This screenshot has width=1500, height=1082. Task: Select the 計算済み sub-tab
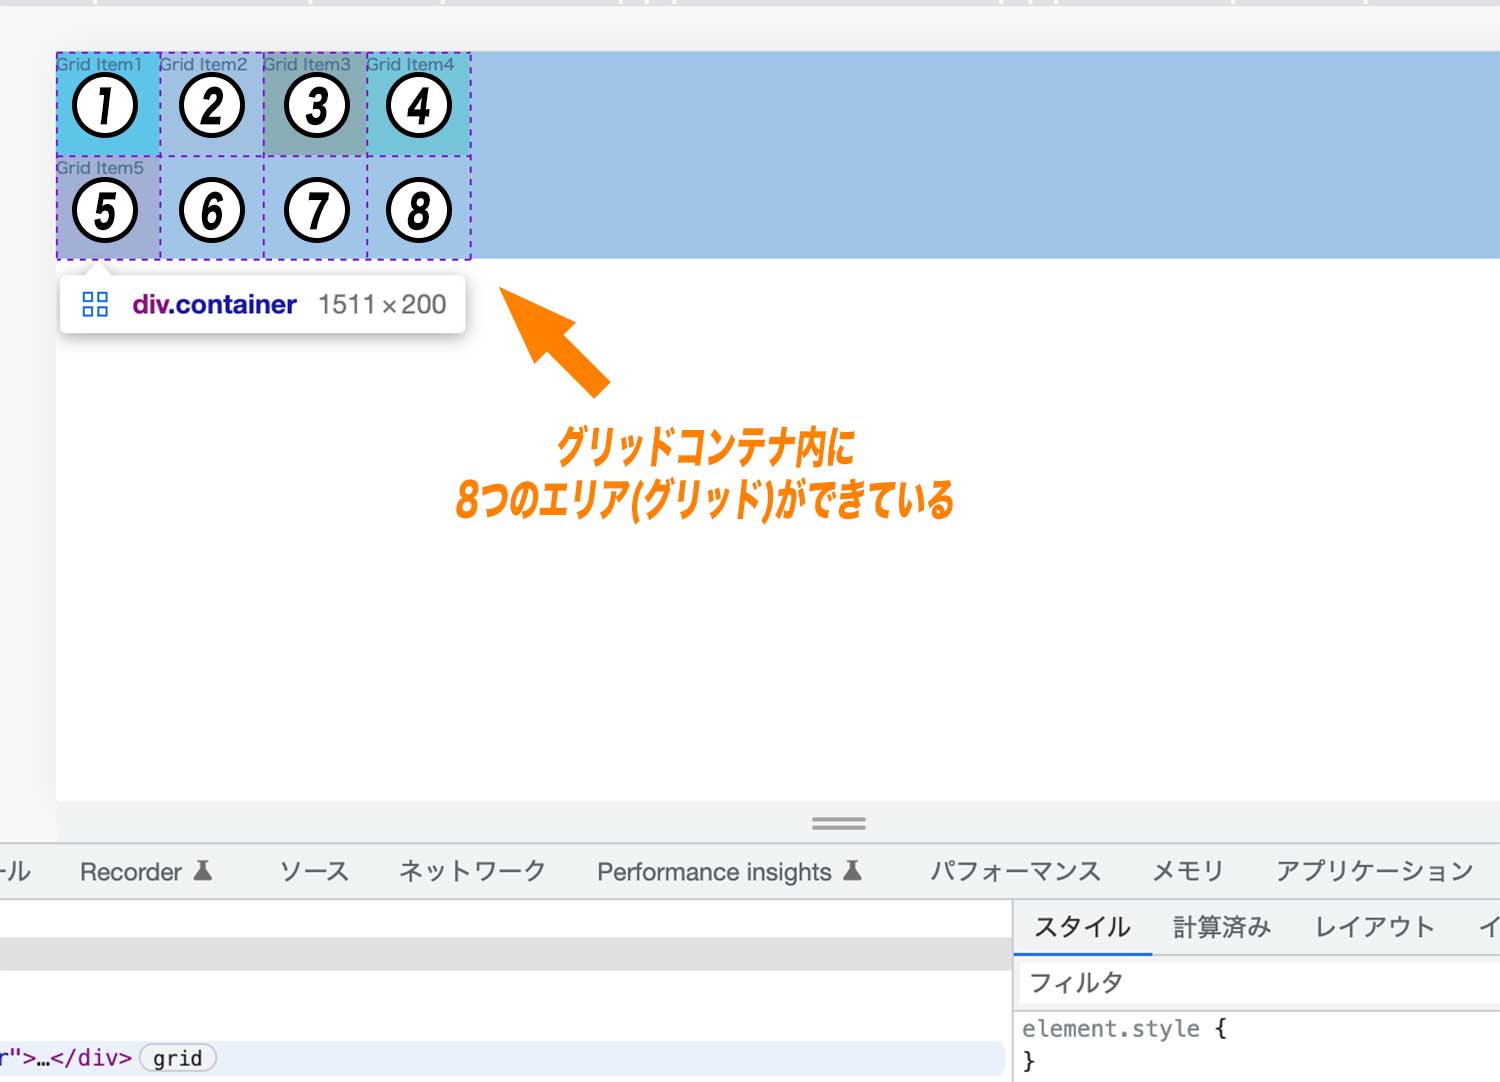tap(1222, 927)
